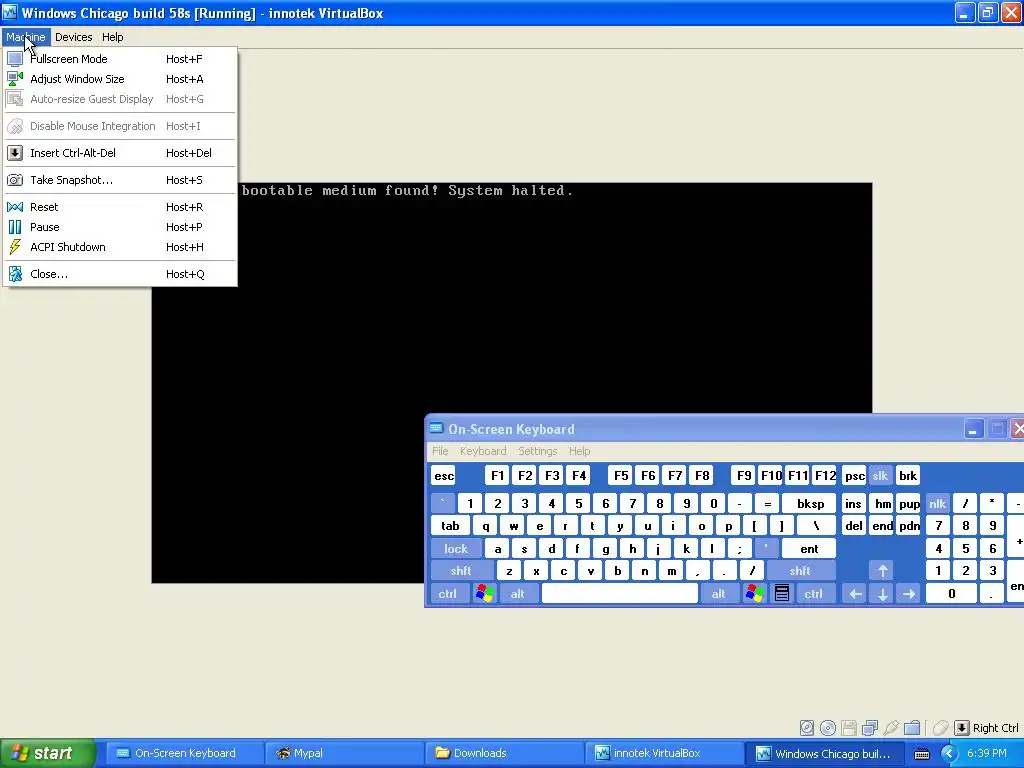
Task: Click the pup page up key
Action: click(909, 504)
